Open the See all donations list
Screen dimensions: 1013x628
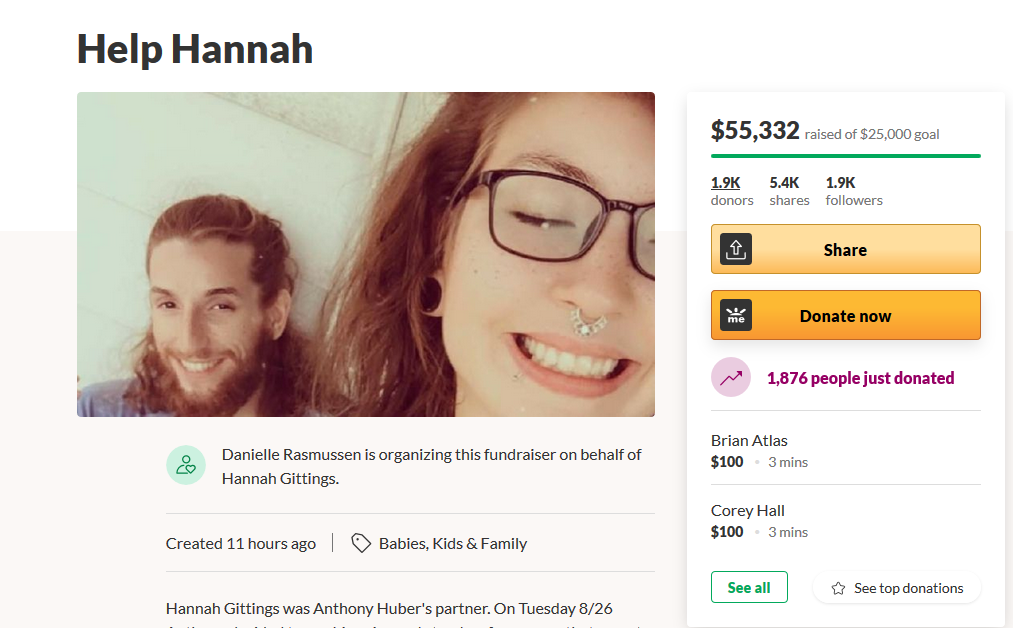pyautogui.click(x=749, y=587)
